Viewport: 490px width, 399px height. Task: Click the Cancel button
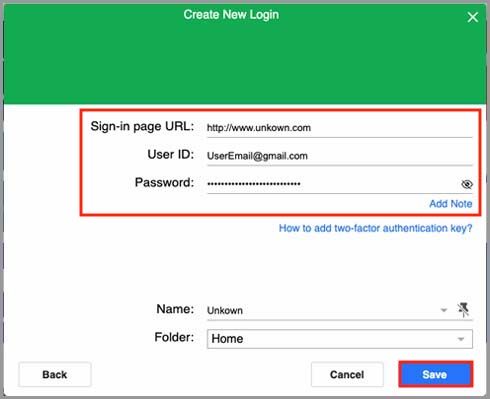coord(347,374)
